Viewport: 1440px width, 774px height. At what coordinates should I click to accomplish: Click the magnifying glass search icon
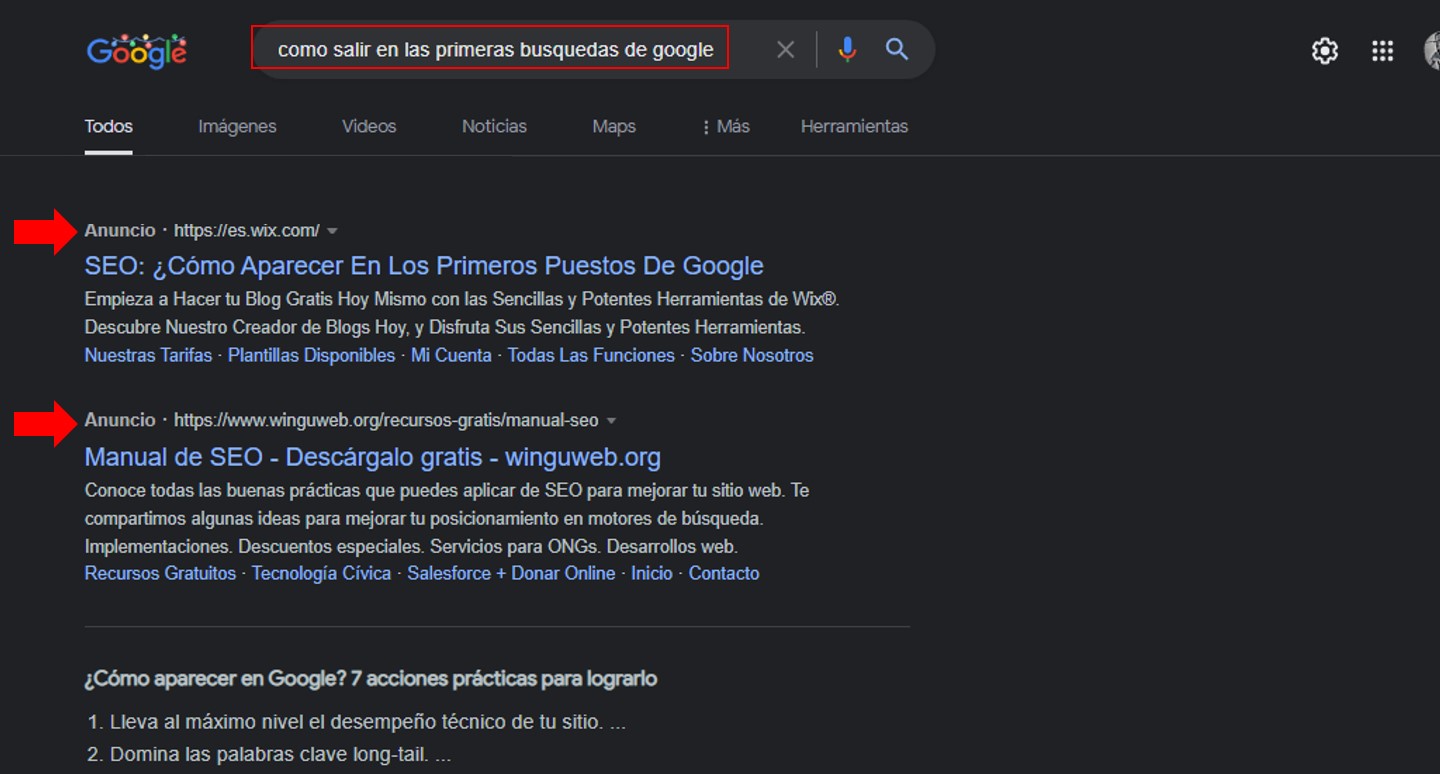click(896, 48)
